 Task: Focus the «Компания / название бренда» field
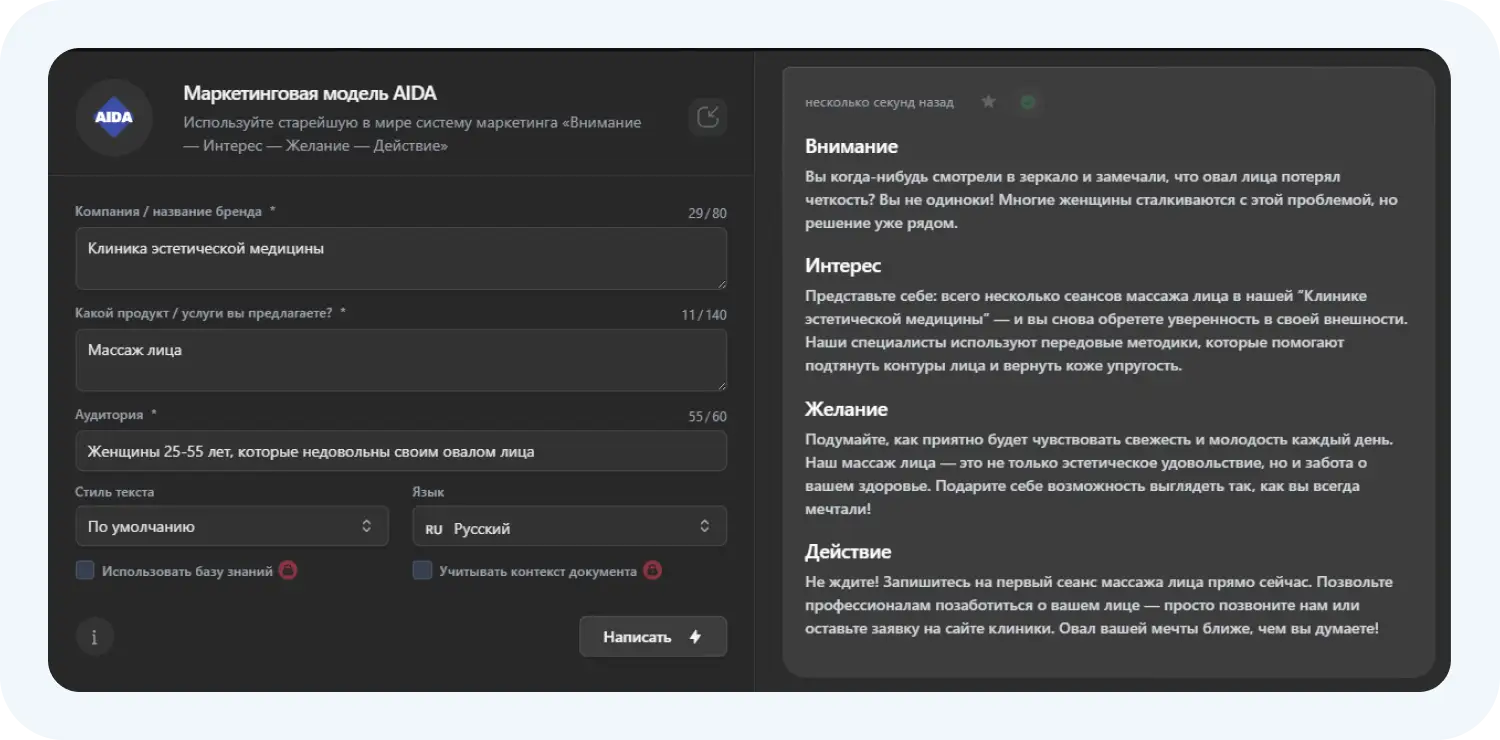(x=400, y=258)
